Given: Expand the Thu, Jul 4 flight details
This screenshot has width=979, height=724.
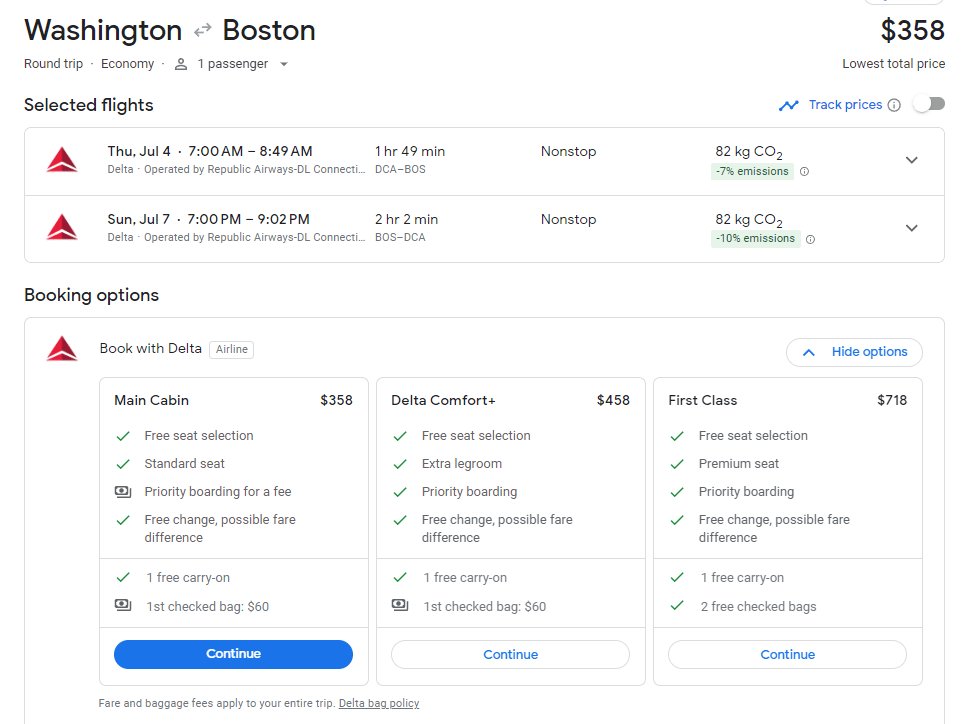Looking at the screenshot, I should tap(912, 160).
